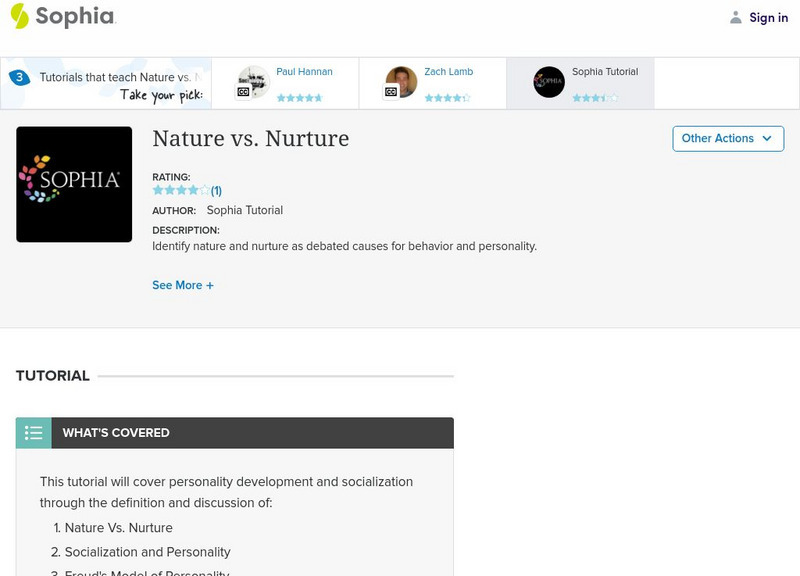Click the Sophia Tutorial avatar icon in tabs
800x576 pixels.
point(549,82)
